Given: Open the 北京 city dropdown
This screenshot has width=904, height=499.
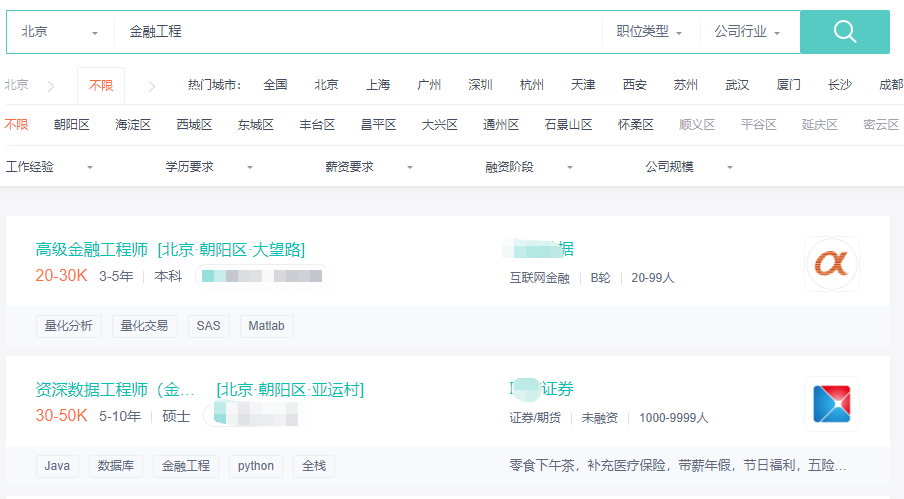Looking at the screenshot, I should click(x=60, y=32).
